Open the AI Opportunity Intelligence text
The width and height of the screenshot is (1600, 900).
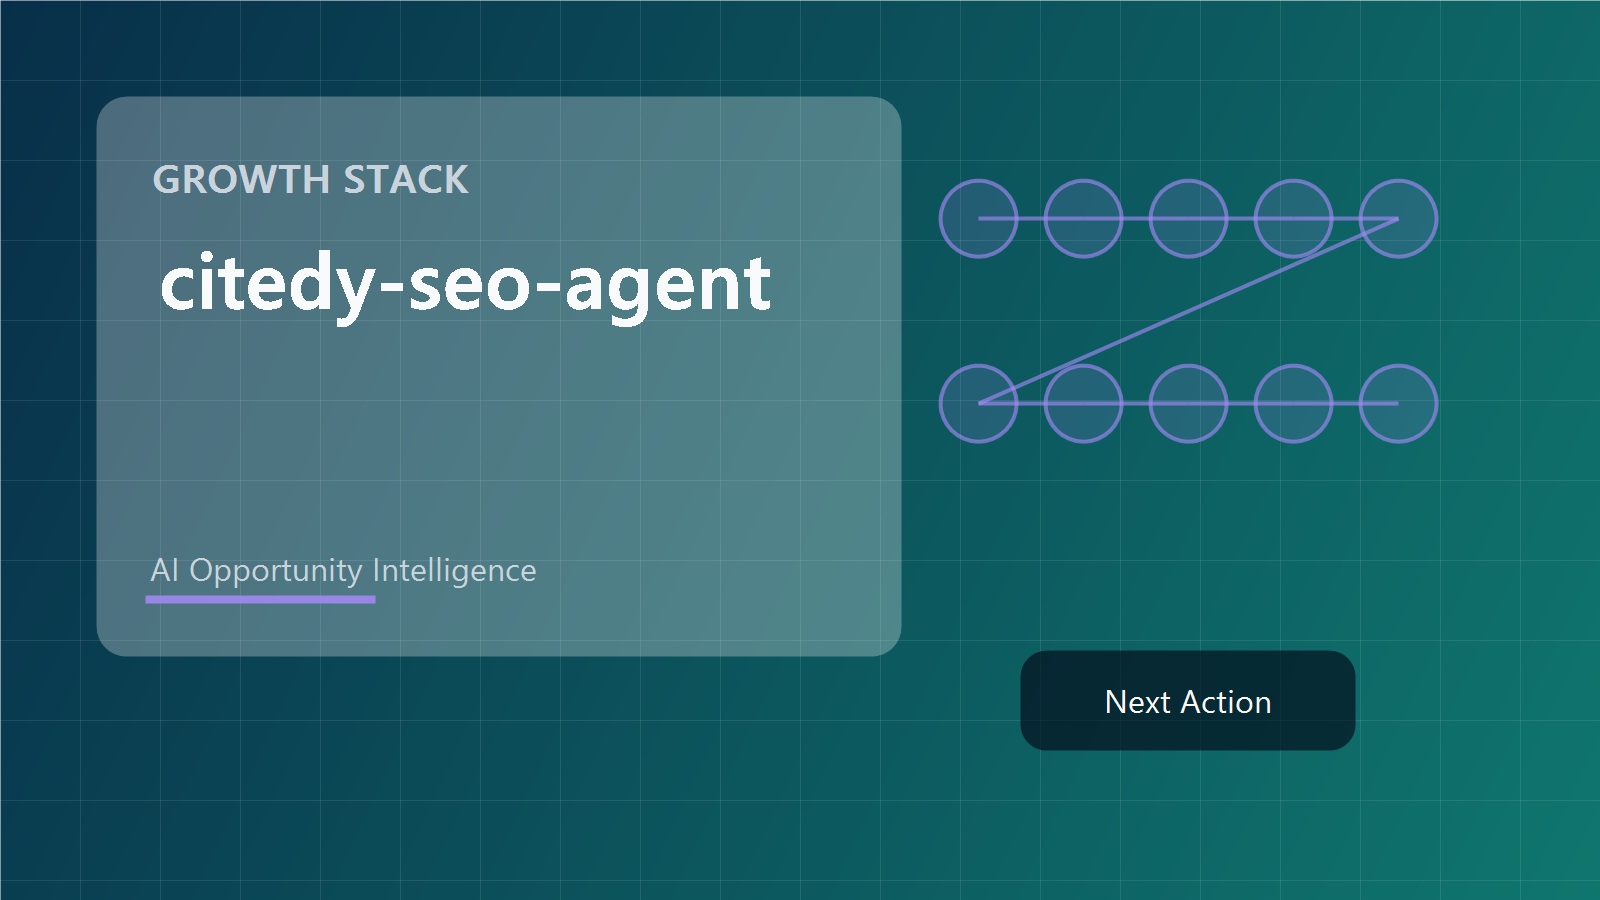(343, 570)
